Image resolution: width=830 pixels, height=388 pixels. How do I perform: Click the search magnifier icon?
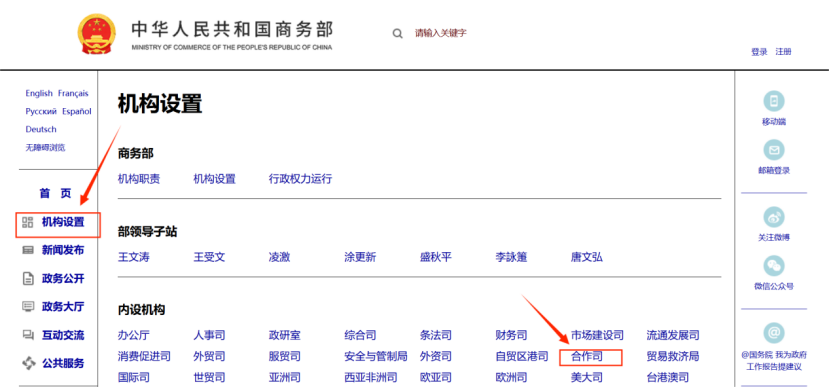pyautogui.click(x=397, y=34)
